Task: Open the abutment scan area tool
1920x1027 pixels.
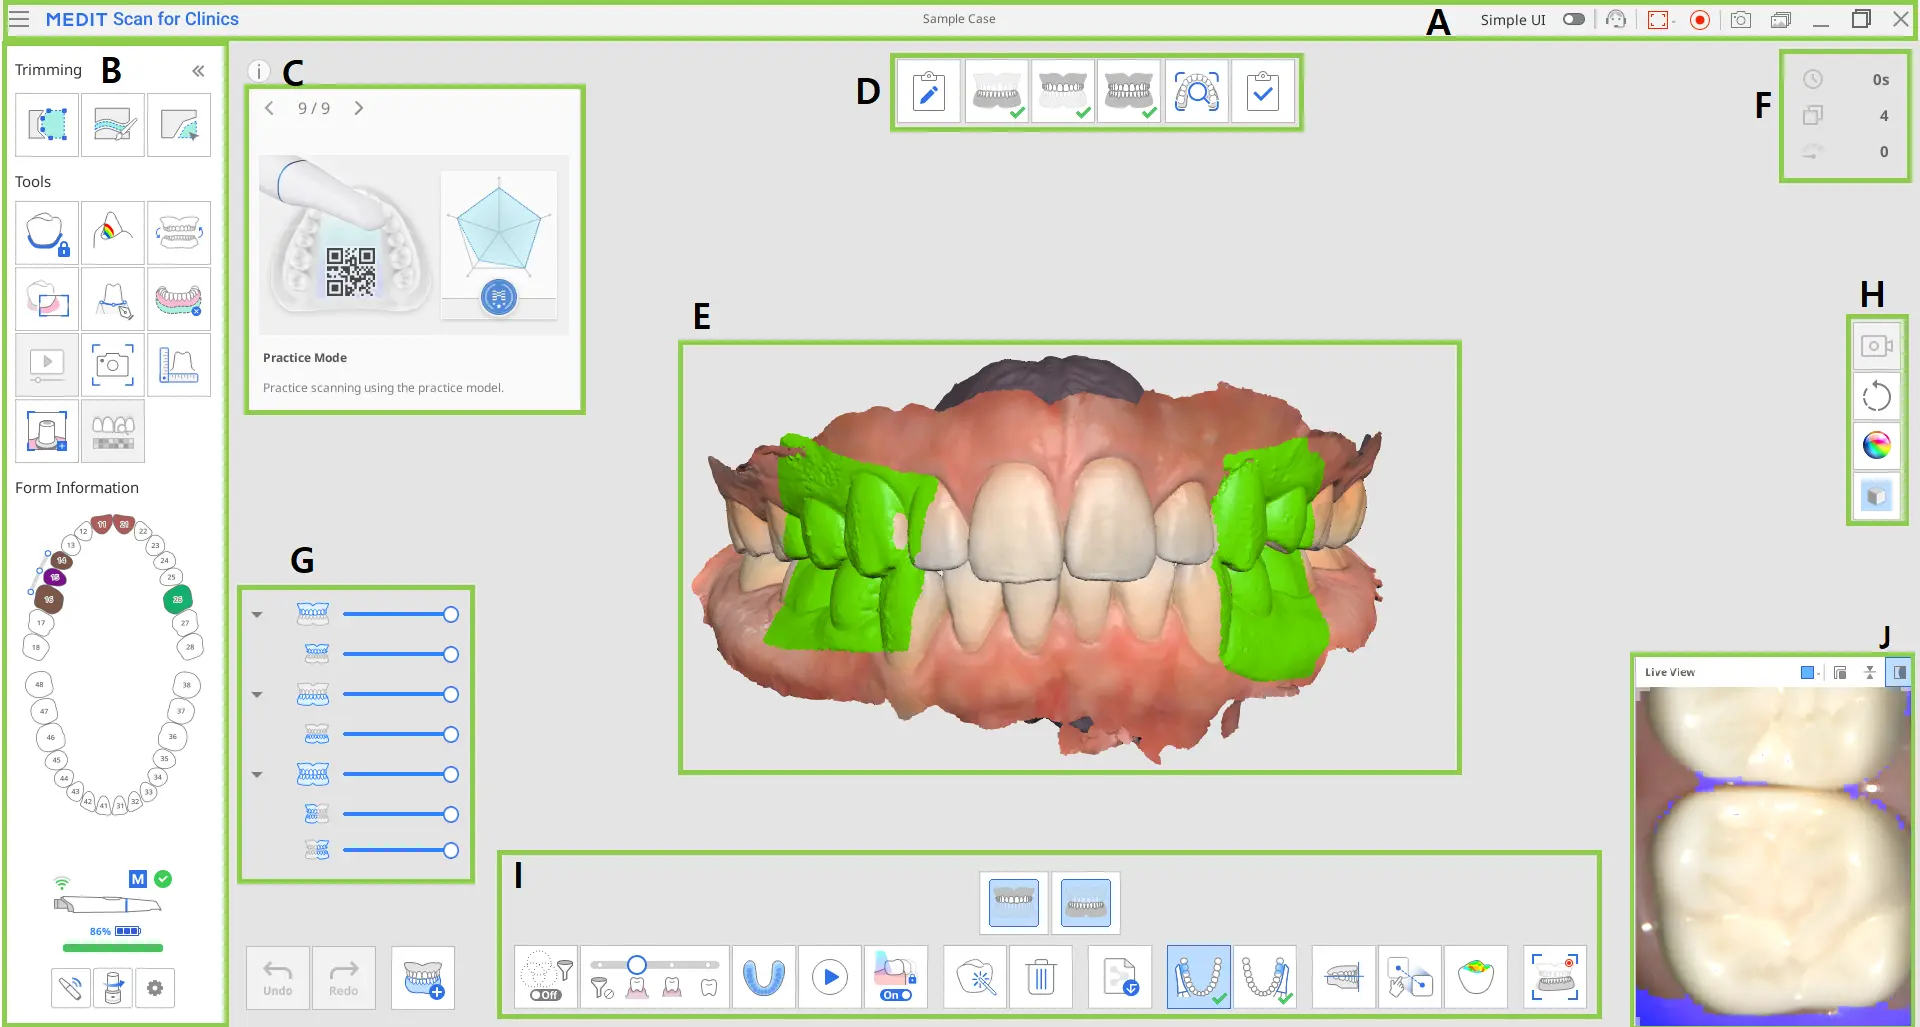Action: point(47,431)
